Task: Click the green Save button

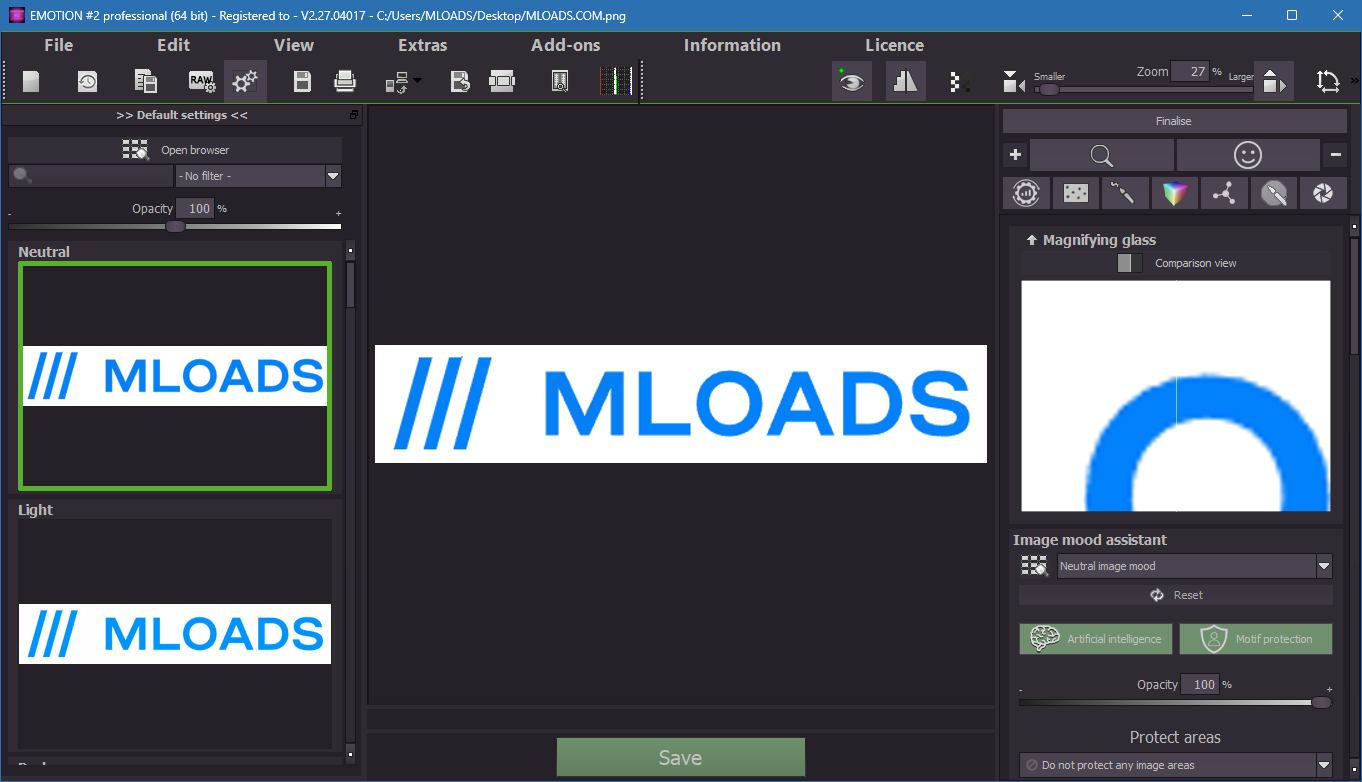Action: click(681, 758)
